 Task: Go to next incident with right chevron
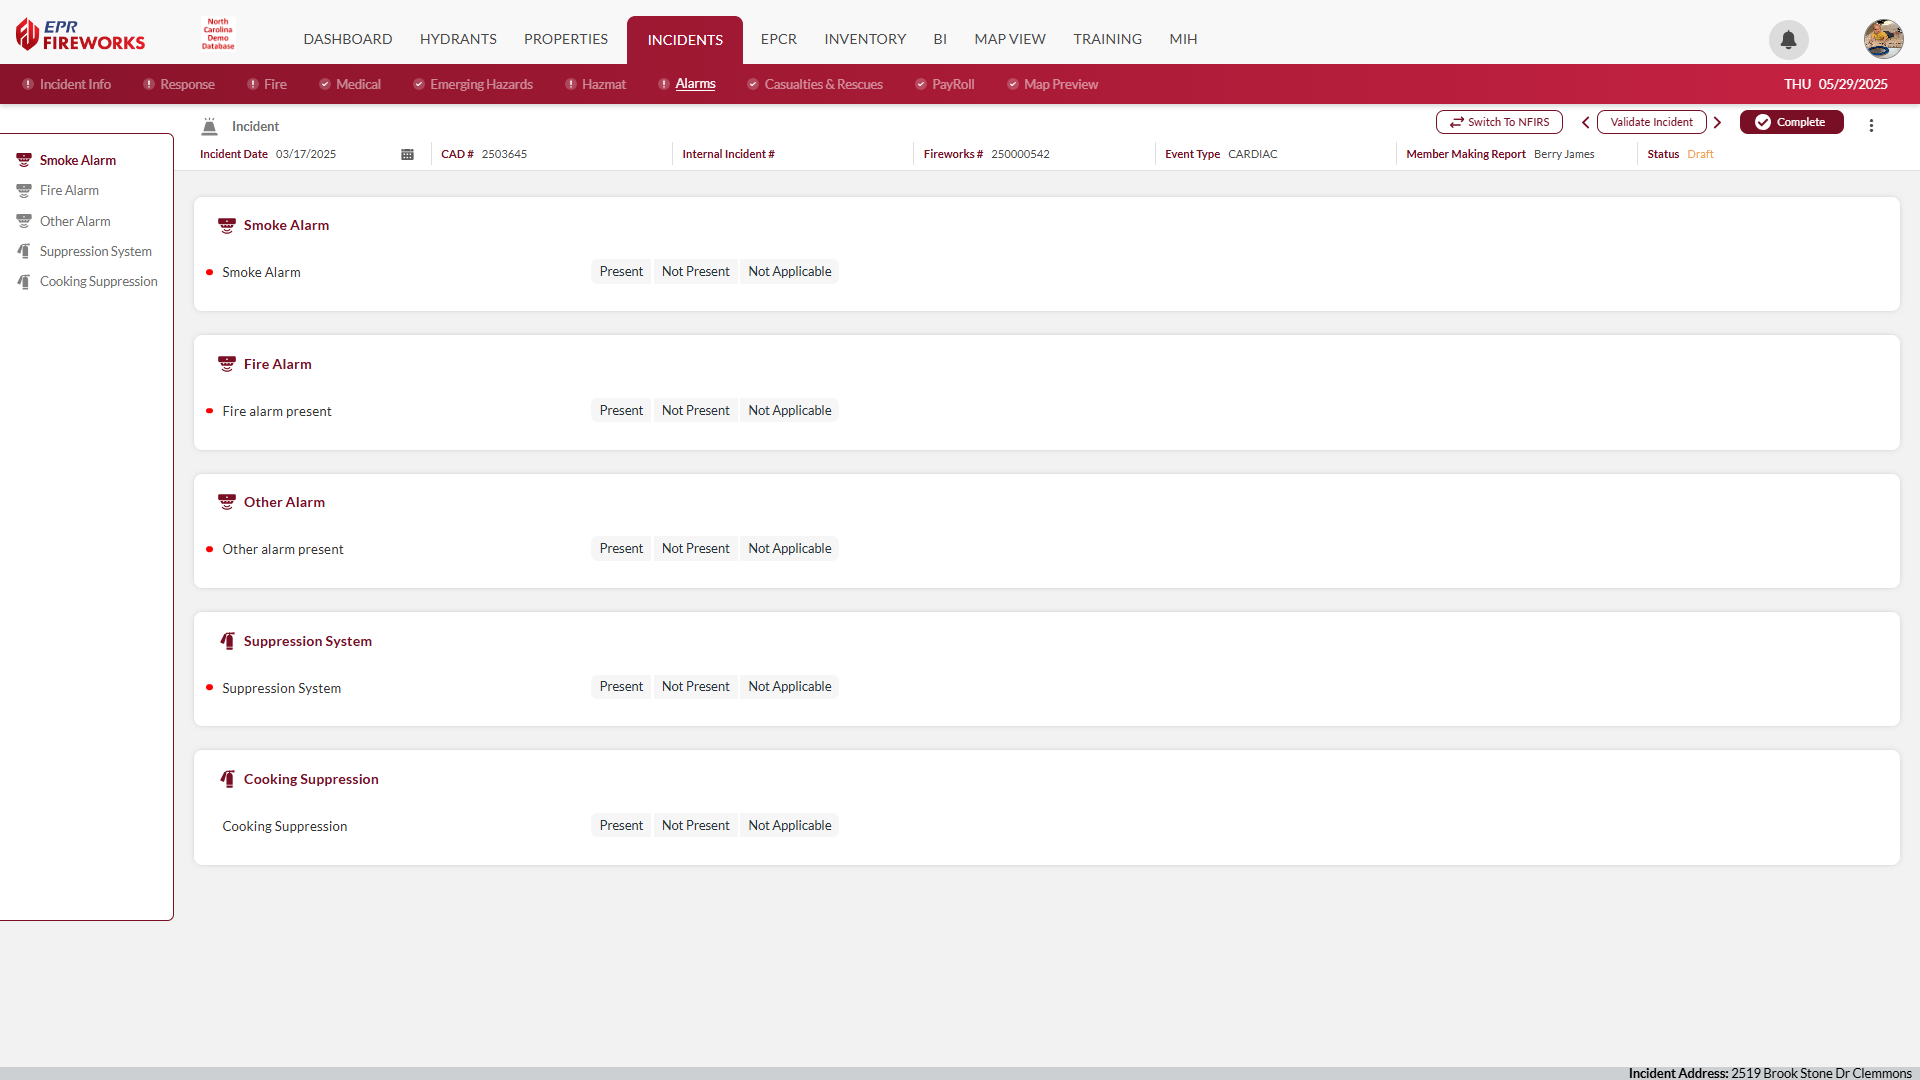click(x=1717, y=122)
